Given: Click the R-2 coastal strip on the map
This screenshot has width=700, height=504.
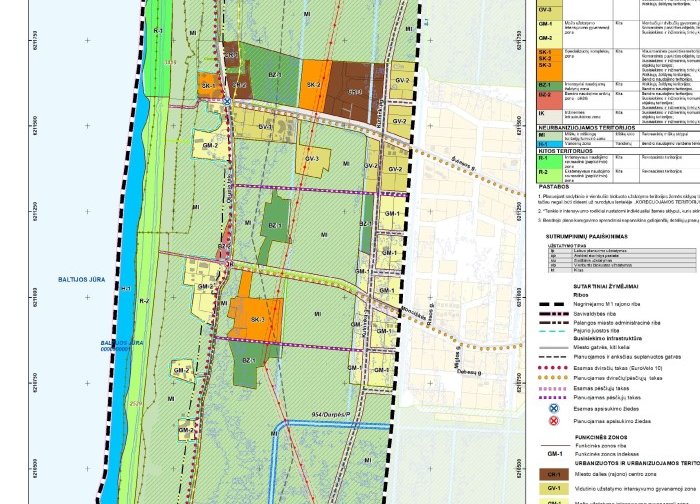Looking at the screenshot, I should click(144, 301).
